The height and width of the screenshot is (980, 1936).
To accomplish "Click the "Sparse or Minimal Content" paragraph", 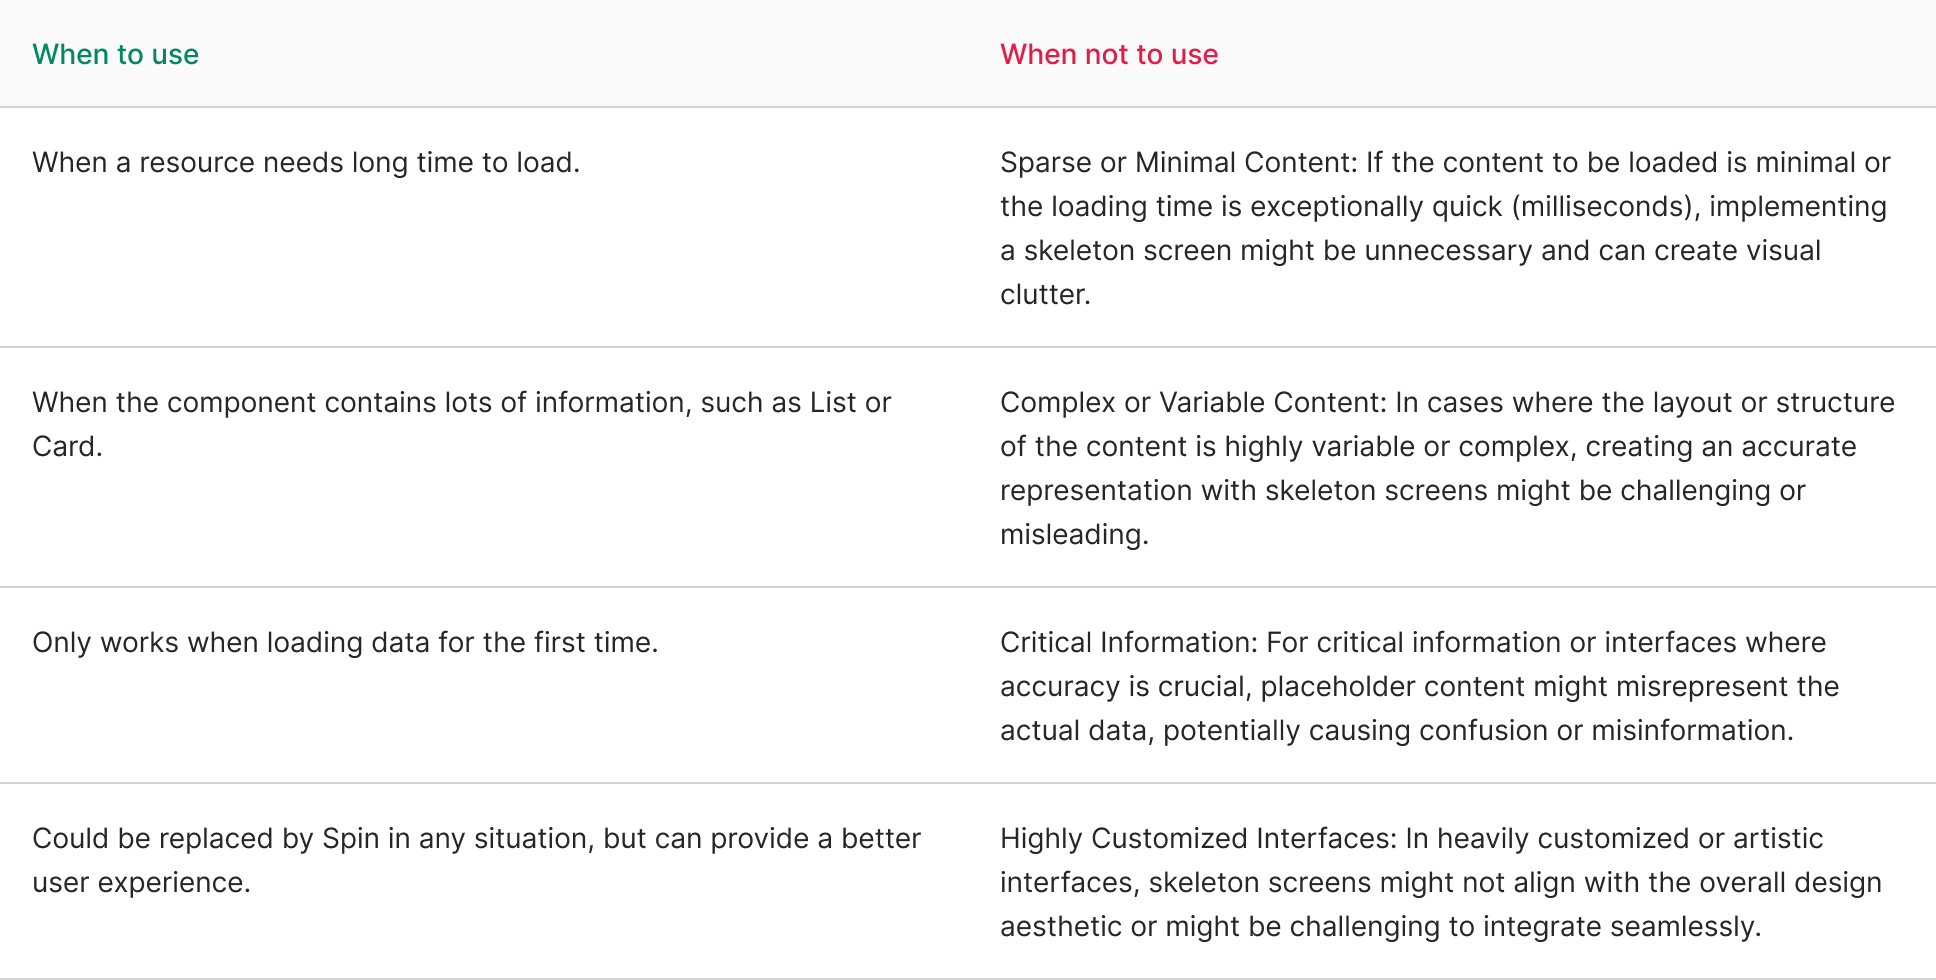I will [x=1446, y=228].
